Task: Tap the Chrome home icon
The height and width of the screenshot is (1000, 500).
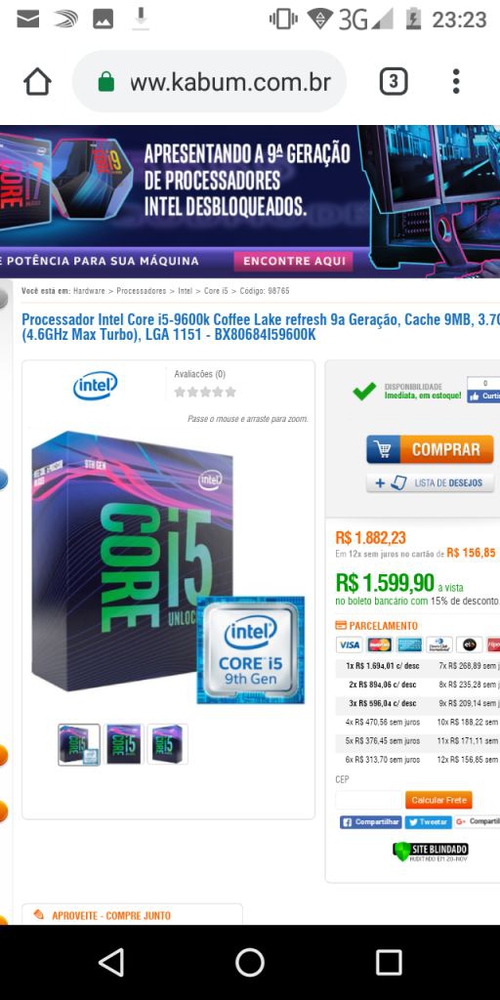Action: (37, 82)
